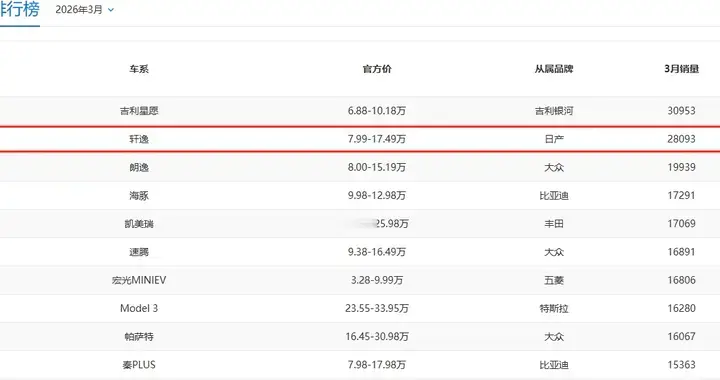Click the sales figure 28093
Image resolution: width=720 pixels, height=380 pixels.
[x=681, y=139]
